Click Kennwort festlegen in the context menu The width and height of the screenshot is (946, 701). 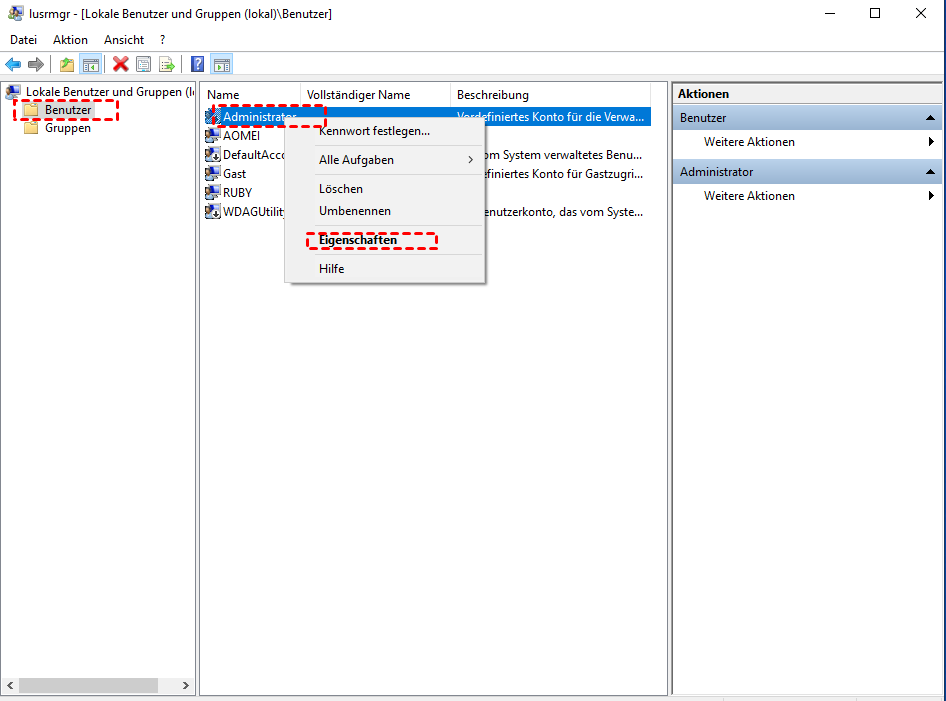[x=374, y=131]
